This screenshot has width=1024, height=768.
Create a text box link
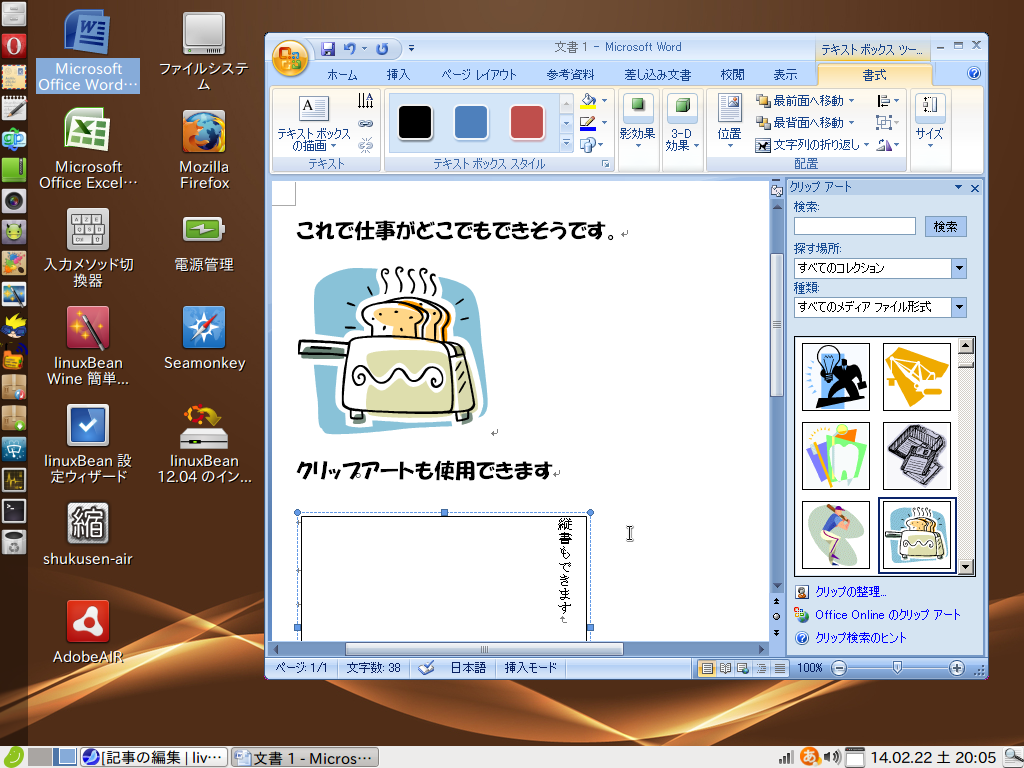click(366, 123)
